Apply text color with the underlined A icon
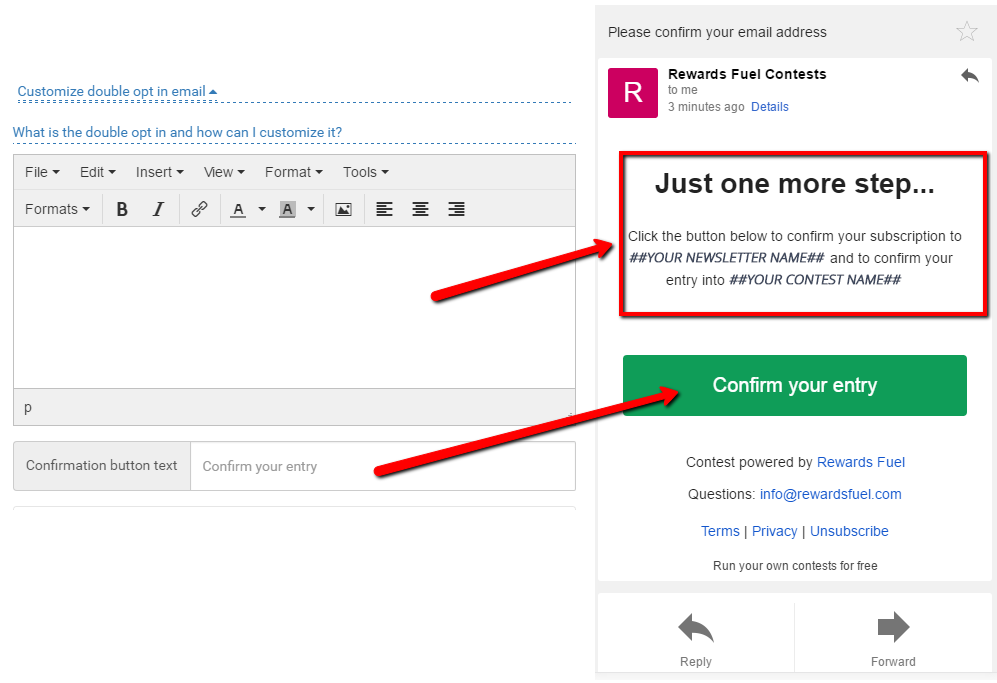 click(x=238, y=209)
